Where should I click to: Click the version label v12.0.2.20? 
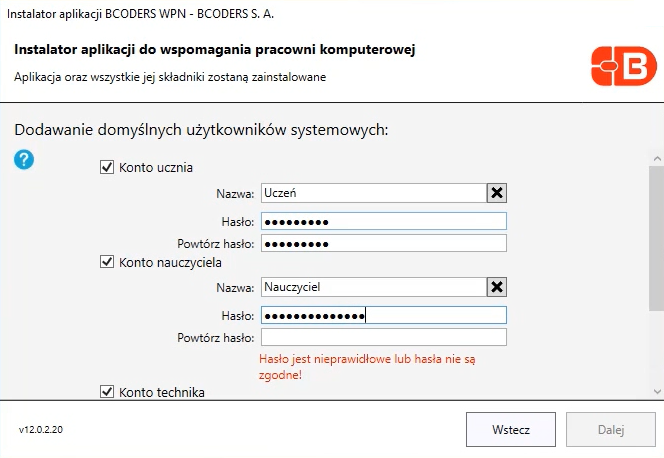point(41,430)
